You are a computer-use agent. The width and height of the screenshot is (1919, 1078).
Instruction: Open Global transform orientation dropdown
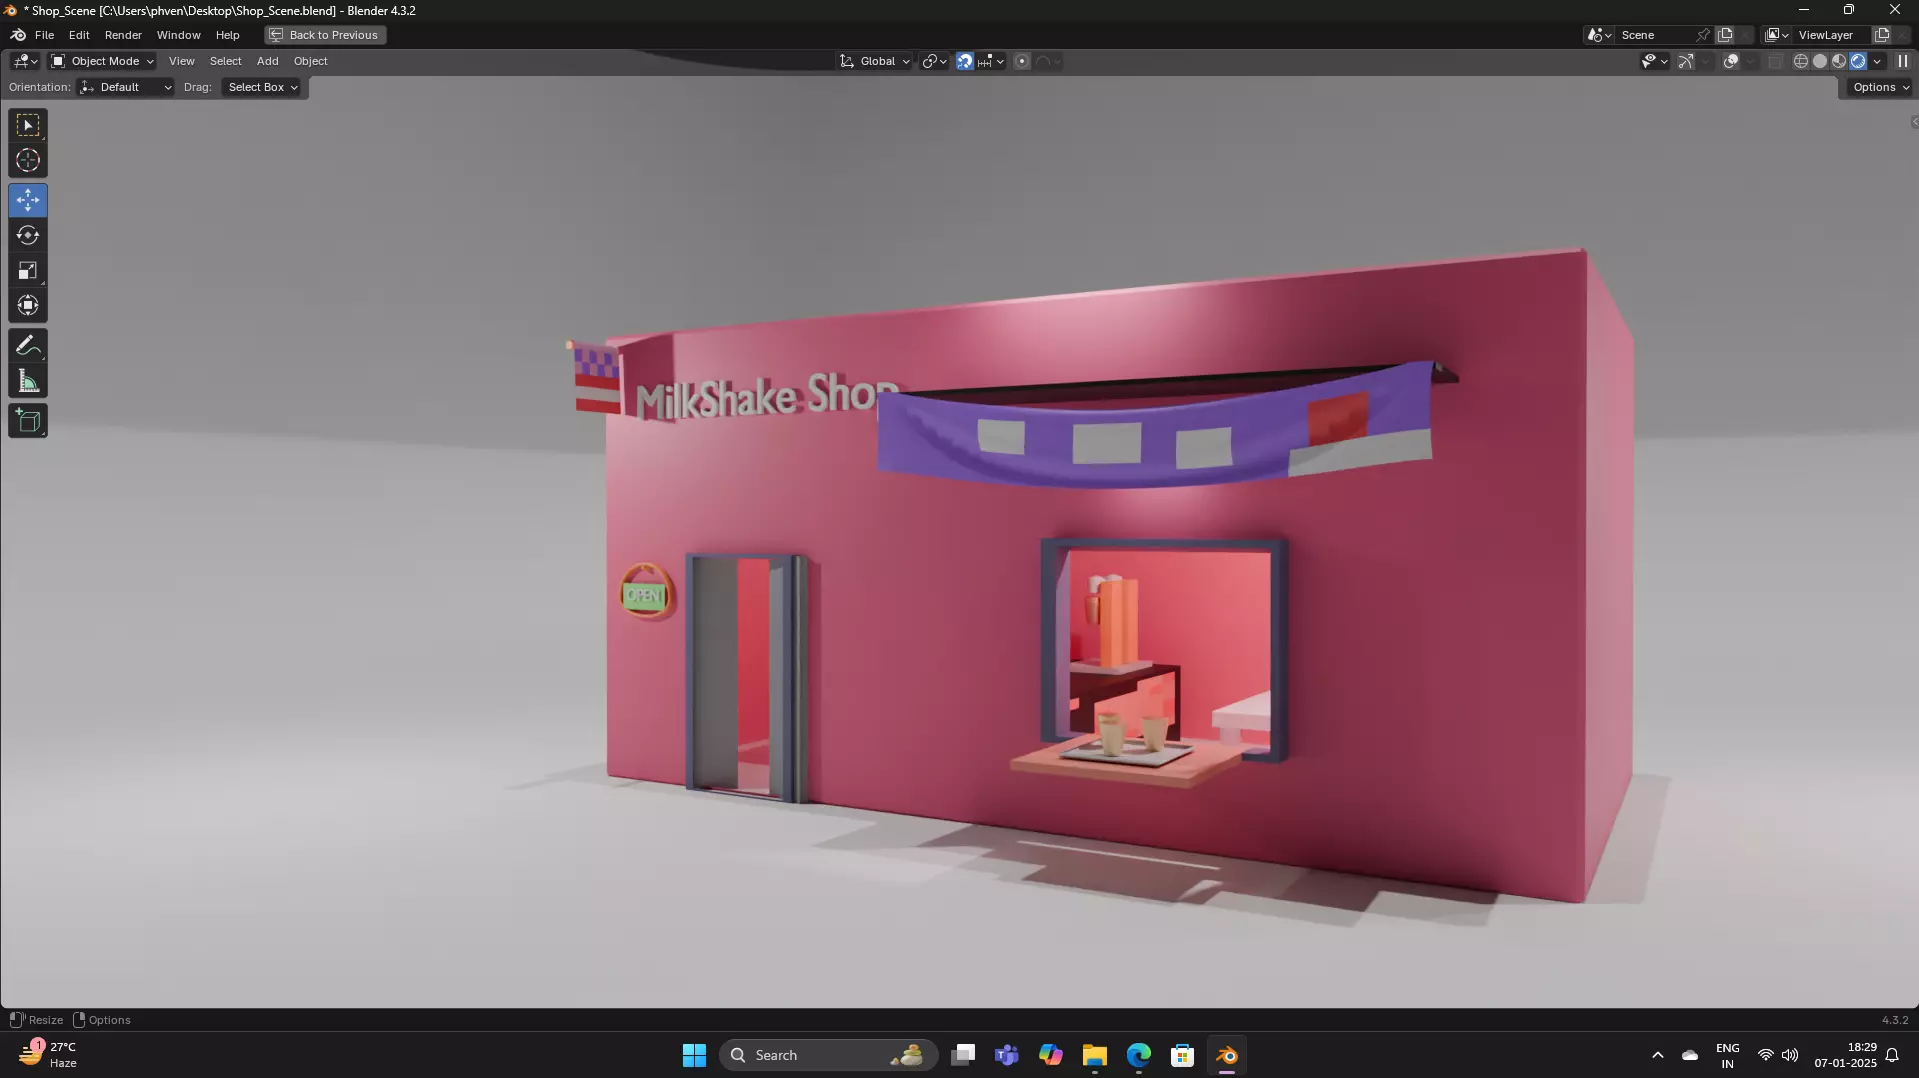coord(875,61)
